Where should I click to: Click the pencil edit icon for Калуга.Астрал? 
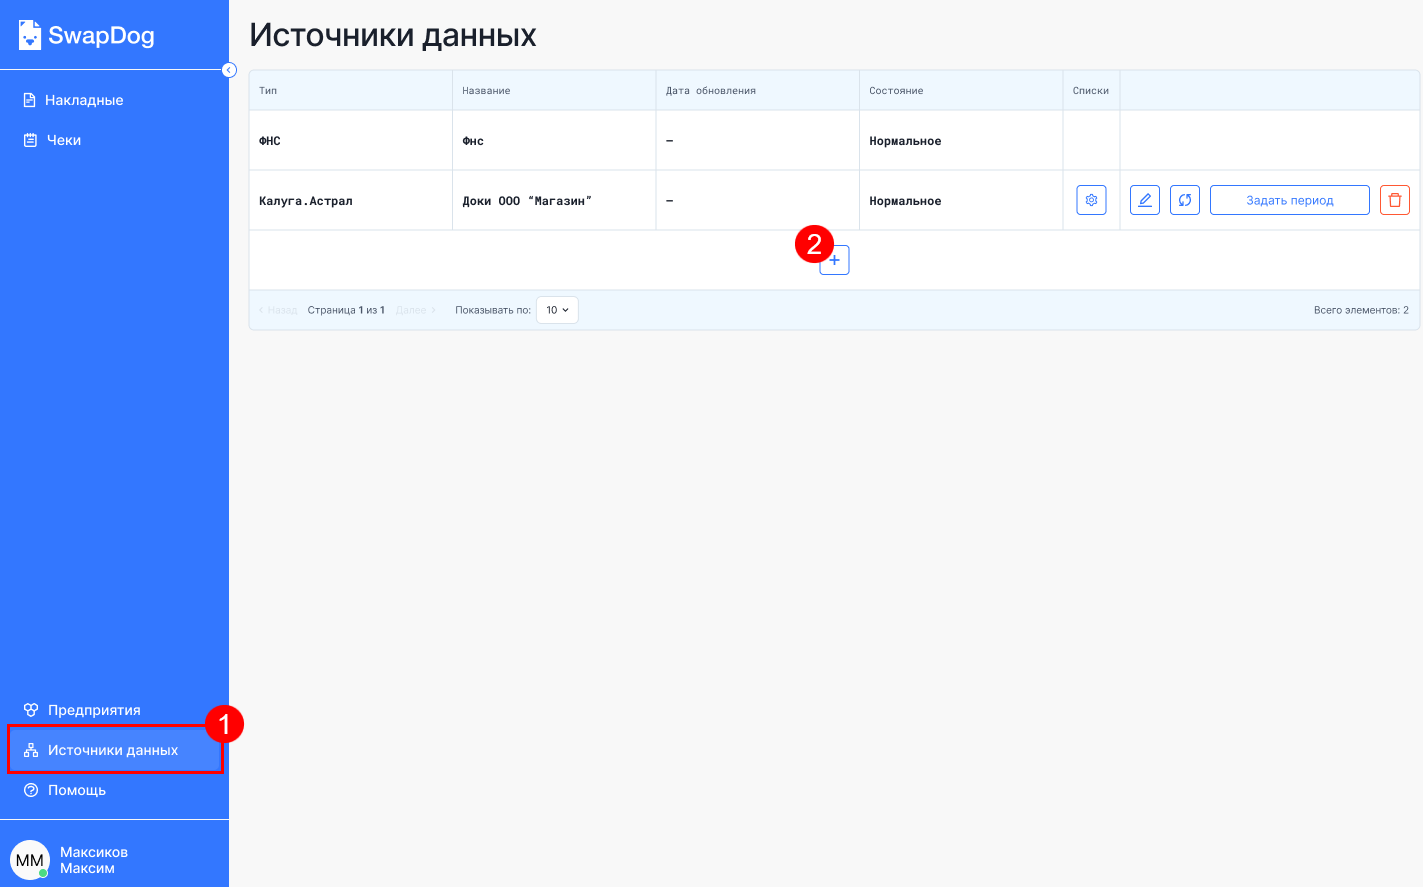point(1144,200)
